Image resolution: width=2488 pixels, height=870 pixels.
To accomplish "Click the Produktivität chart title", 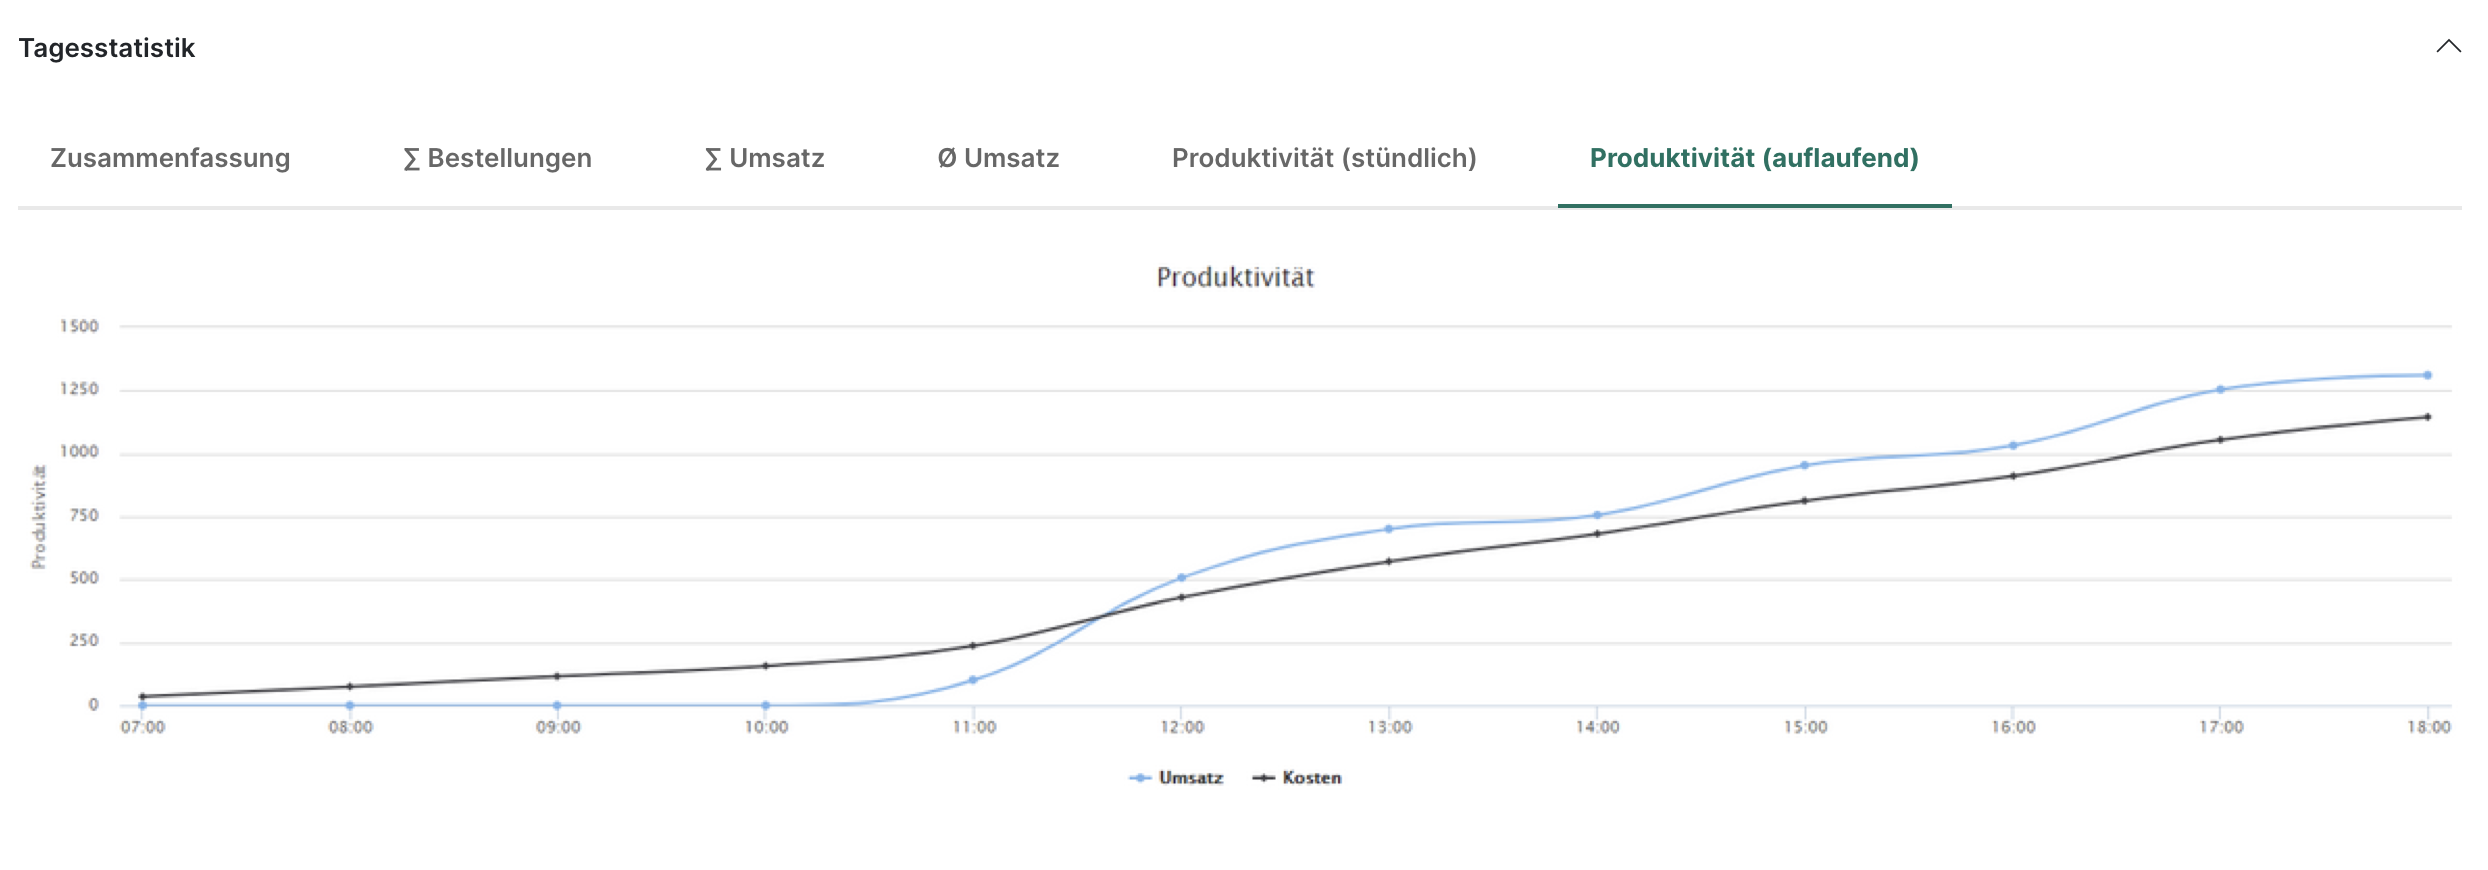I will (1235, 277).
